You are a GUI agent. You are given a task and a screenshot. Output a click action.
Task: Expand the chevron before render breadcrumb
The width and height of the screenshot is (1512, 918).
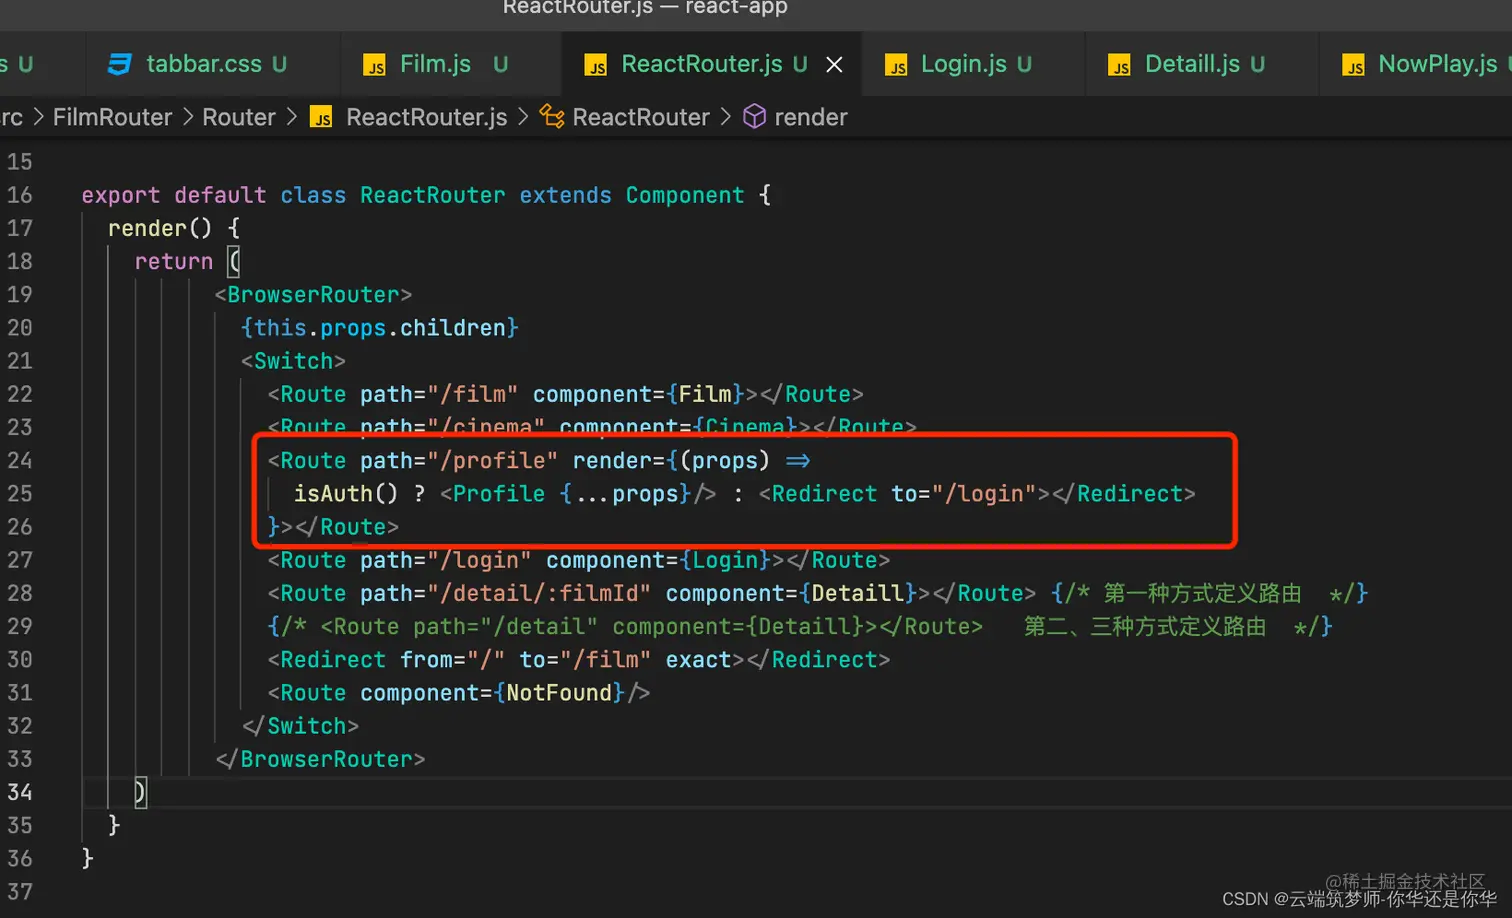(x=726, y=117)
